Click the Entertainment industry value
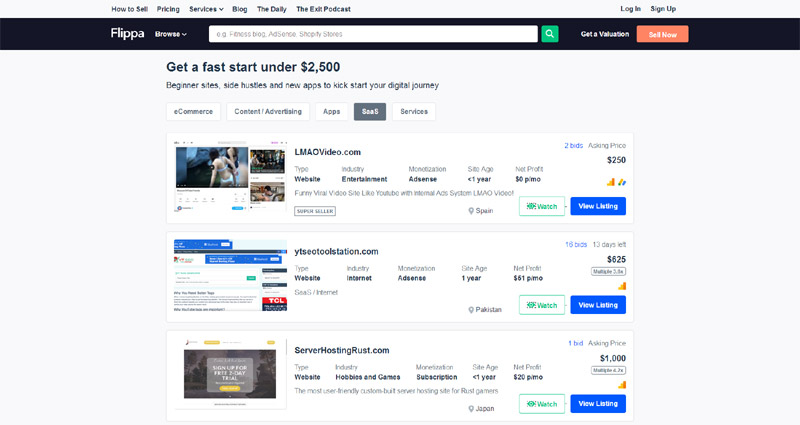The height and width of the screenshot is (425, 800). (x=364, y=179)
